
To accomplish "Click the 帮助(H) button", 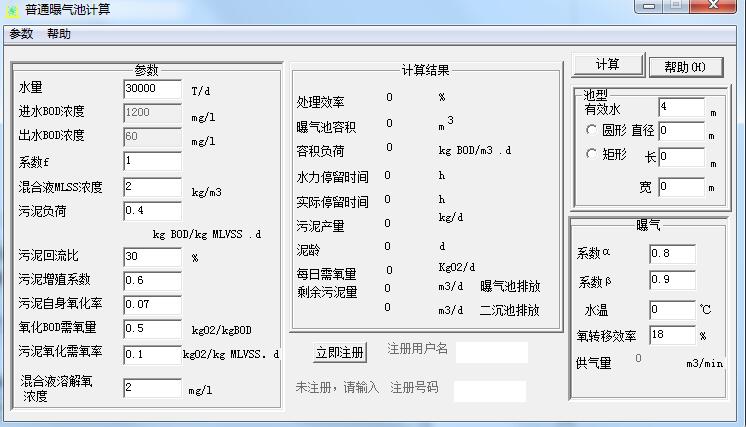I will (x=686, y=67).
